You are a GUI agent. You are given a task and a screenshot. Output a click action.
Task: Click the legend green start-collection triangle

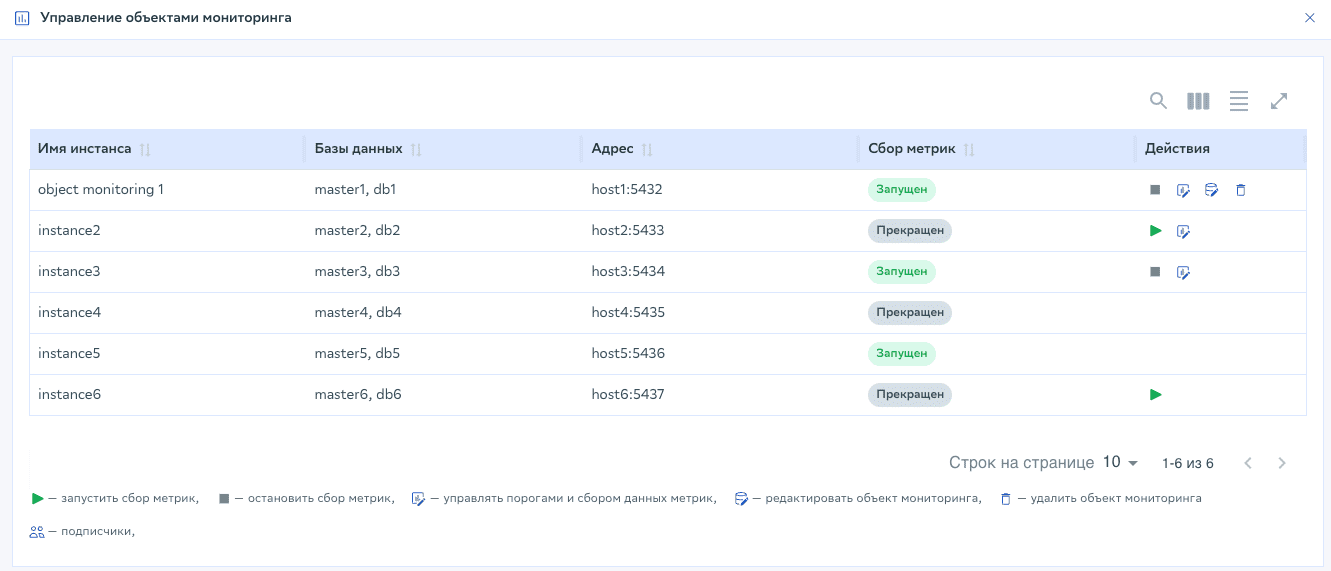(x=37, y=498)
